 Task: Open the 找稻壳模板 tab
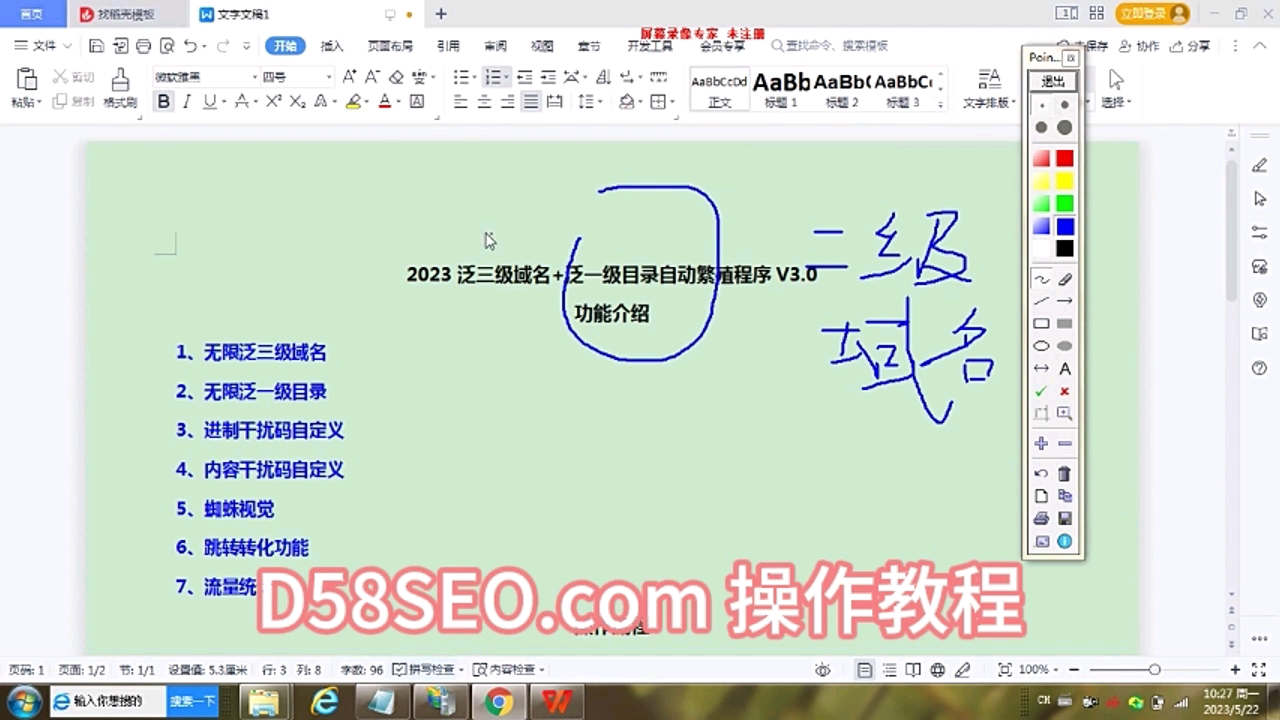pos(127,14)
